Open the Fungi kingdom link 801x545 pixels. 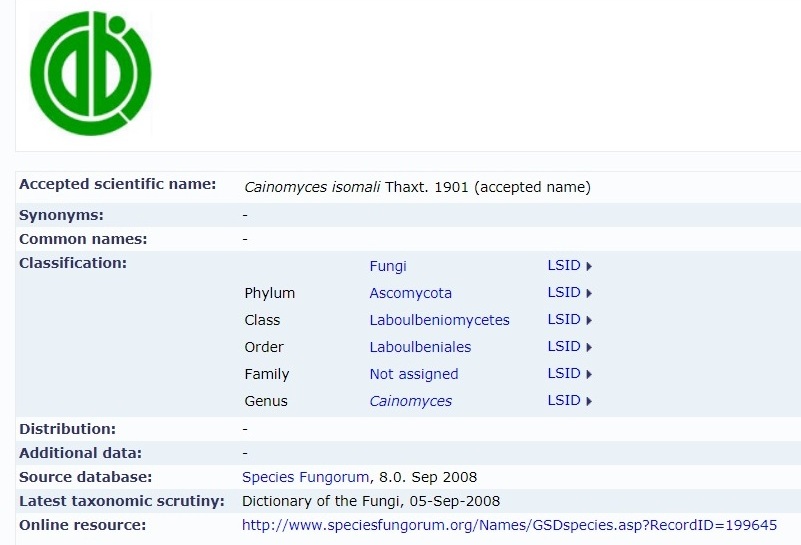click(388, 266)
